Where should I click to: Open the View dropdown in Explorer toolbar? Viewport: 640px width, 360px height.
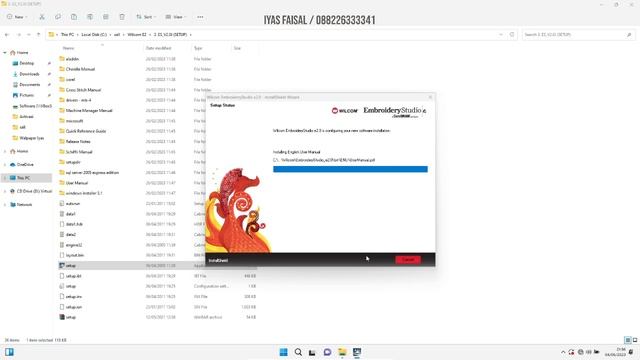point(175,17)
